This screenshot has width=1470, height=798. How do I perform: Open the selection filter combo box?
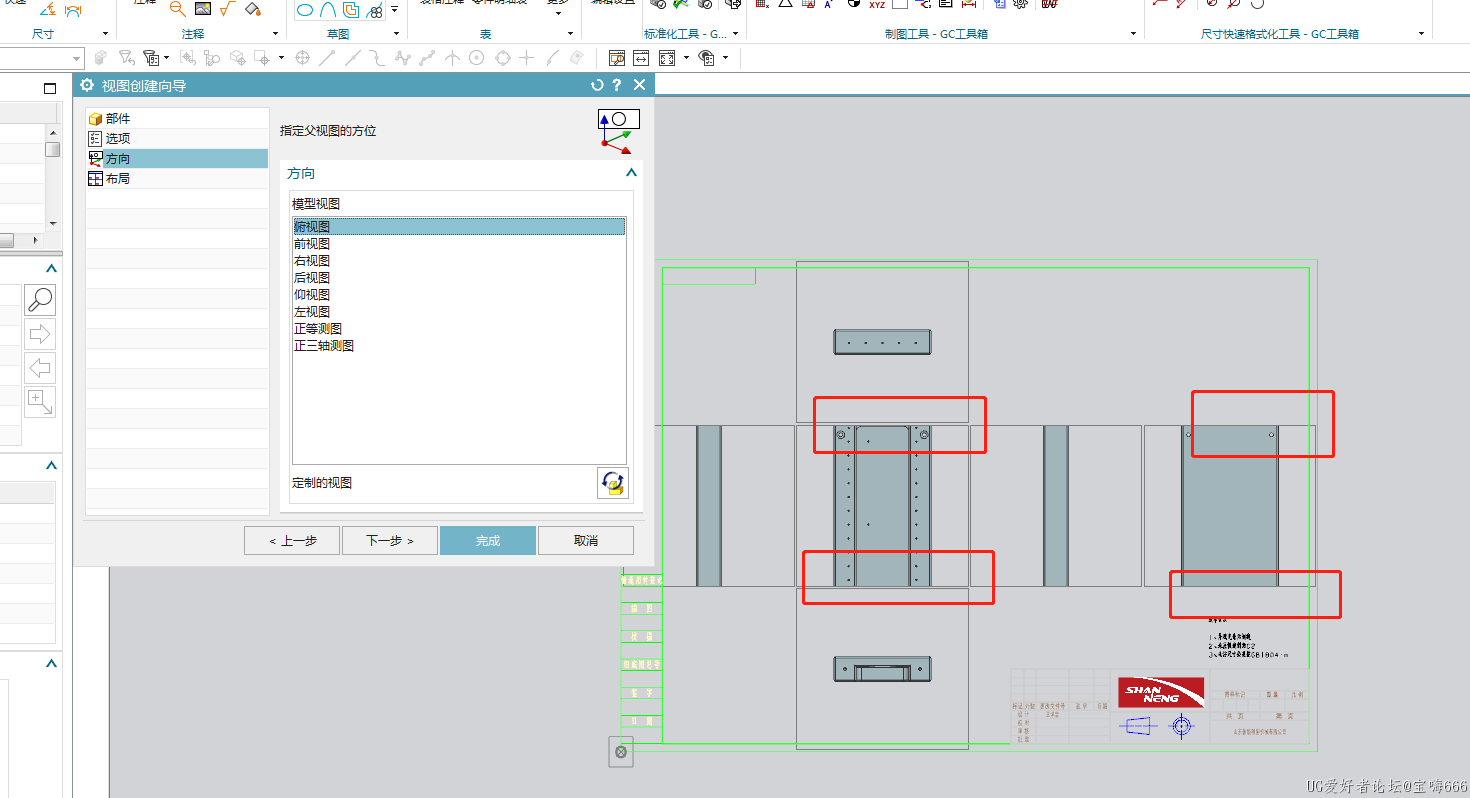click(41, 58)
